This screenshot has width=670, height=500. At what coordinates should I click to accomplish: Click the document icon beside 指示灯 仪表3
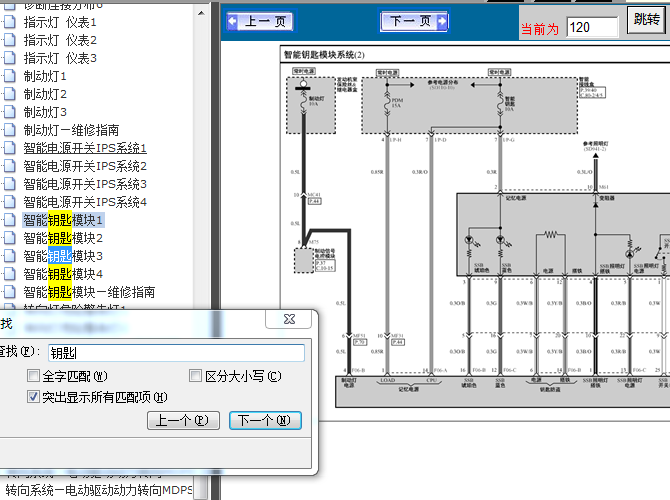coord(9,58)
